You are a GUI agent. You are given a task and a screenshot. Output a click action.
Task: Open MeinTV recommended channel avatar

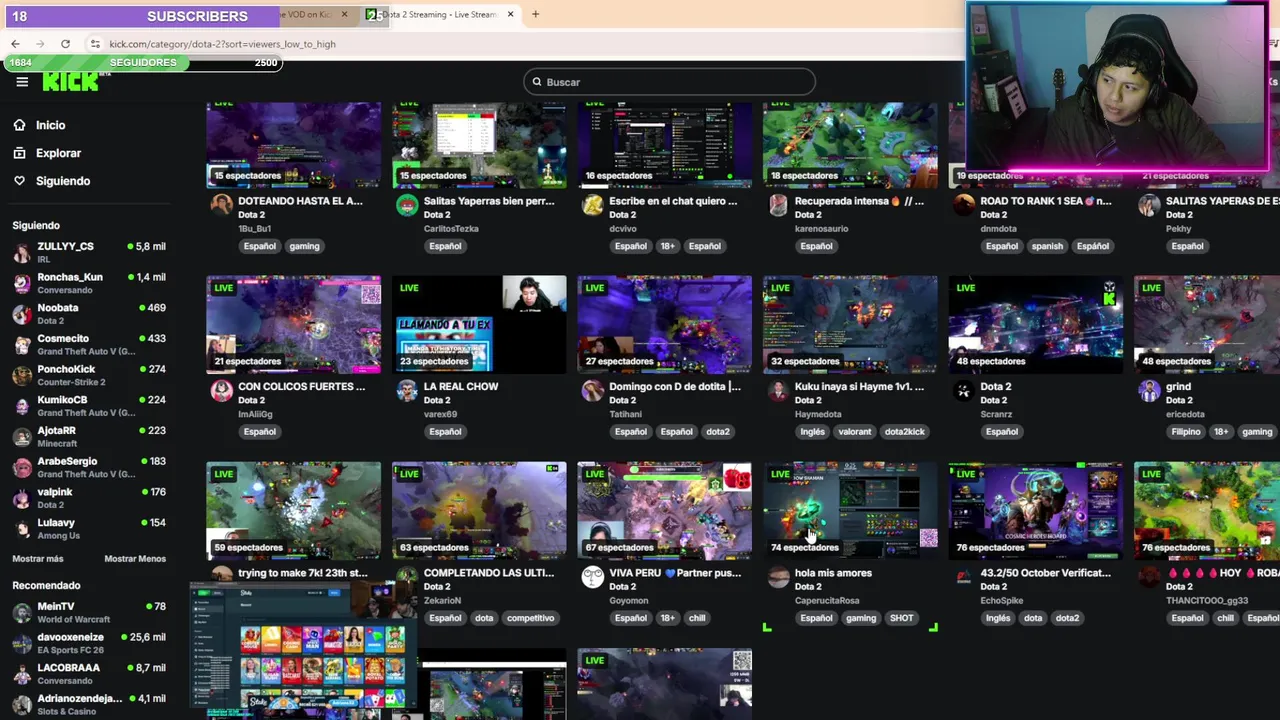pyautogui.click(x=22, y=612)
